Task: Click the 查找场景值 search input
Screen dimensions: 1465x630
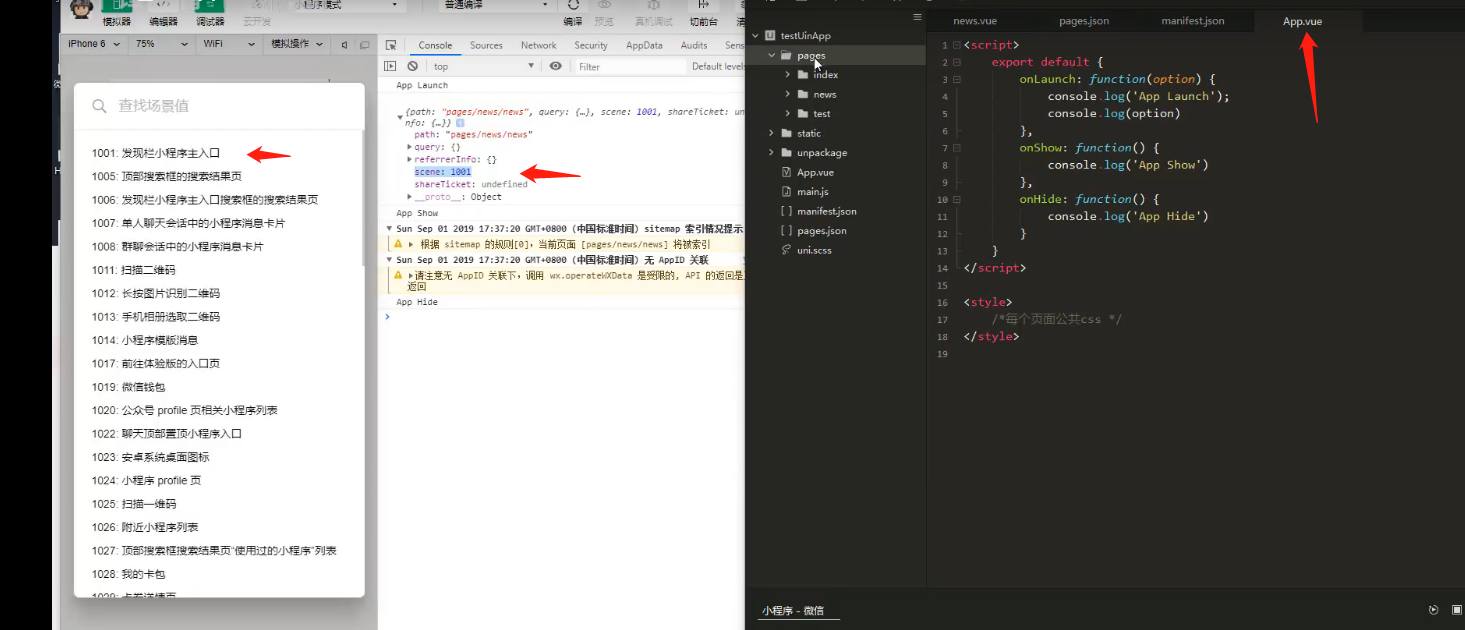Action: click(x=219, y=105)
